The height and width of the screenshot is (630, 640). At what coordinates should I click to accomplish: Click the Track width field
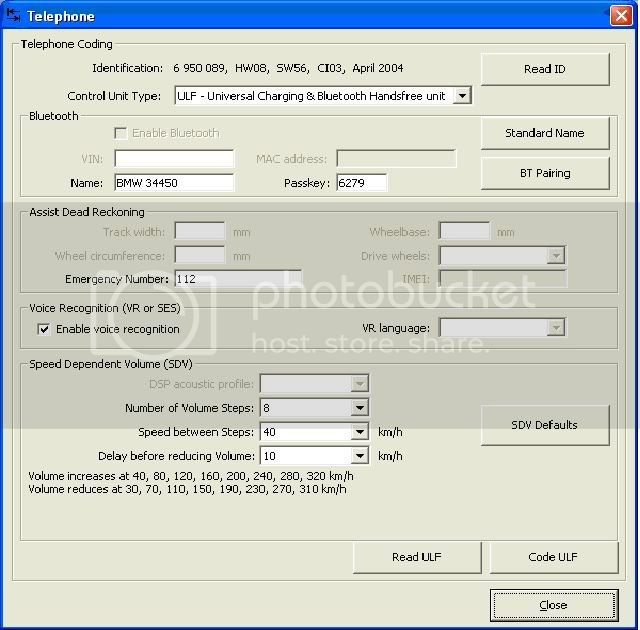(x=200, y=232)
